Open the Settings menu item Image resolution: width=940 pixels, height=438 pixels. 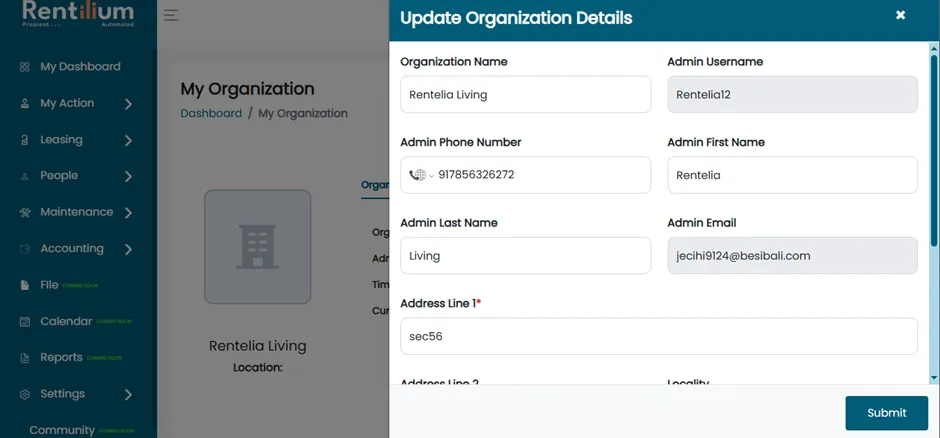coord(62,394)
